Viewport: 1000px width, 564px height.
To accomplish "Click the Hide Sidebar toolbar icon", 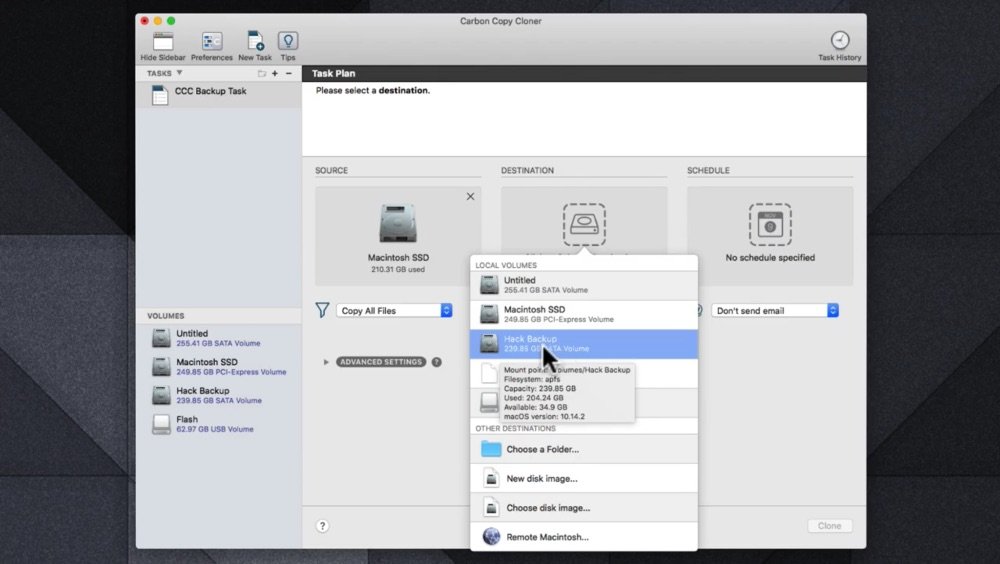I will (162, 42).
